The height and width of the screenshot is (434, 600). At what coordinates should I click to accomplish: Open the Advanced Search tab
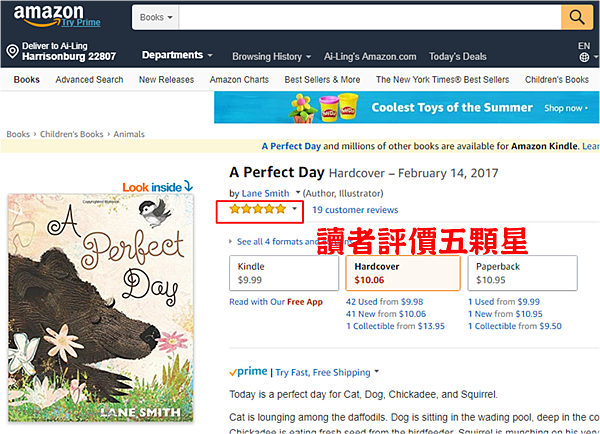pyautogui.click(x=89, y=80)
